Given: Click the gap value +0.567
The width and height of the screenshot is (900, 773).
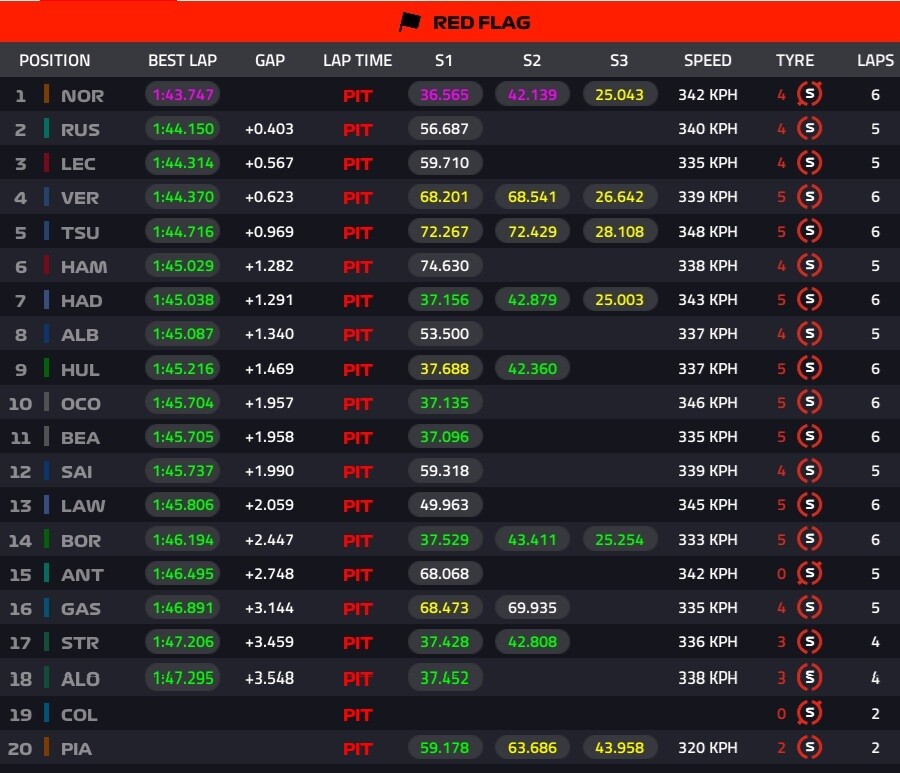Looking at the screenshot, I should click(269, 163).
